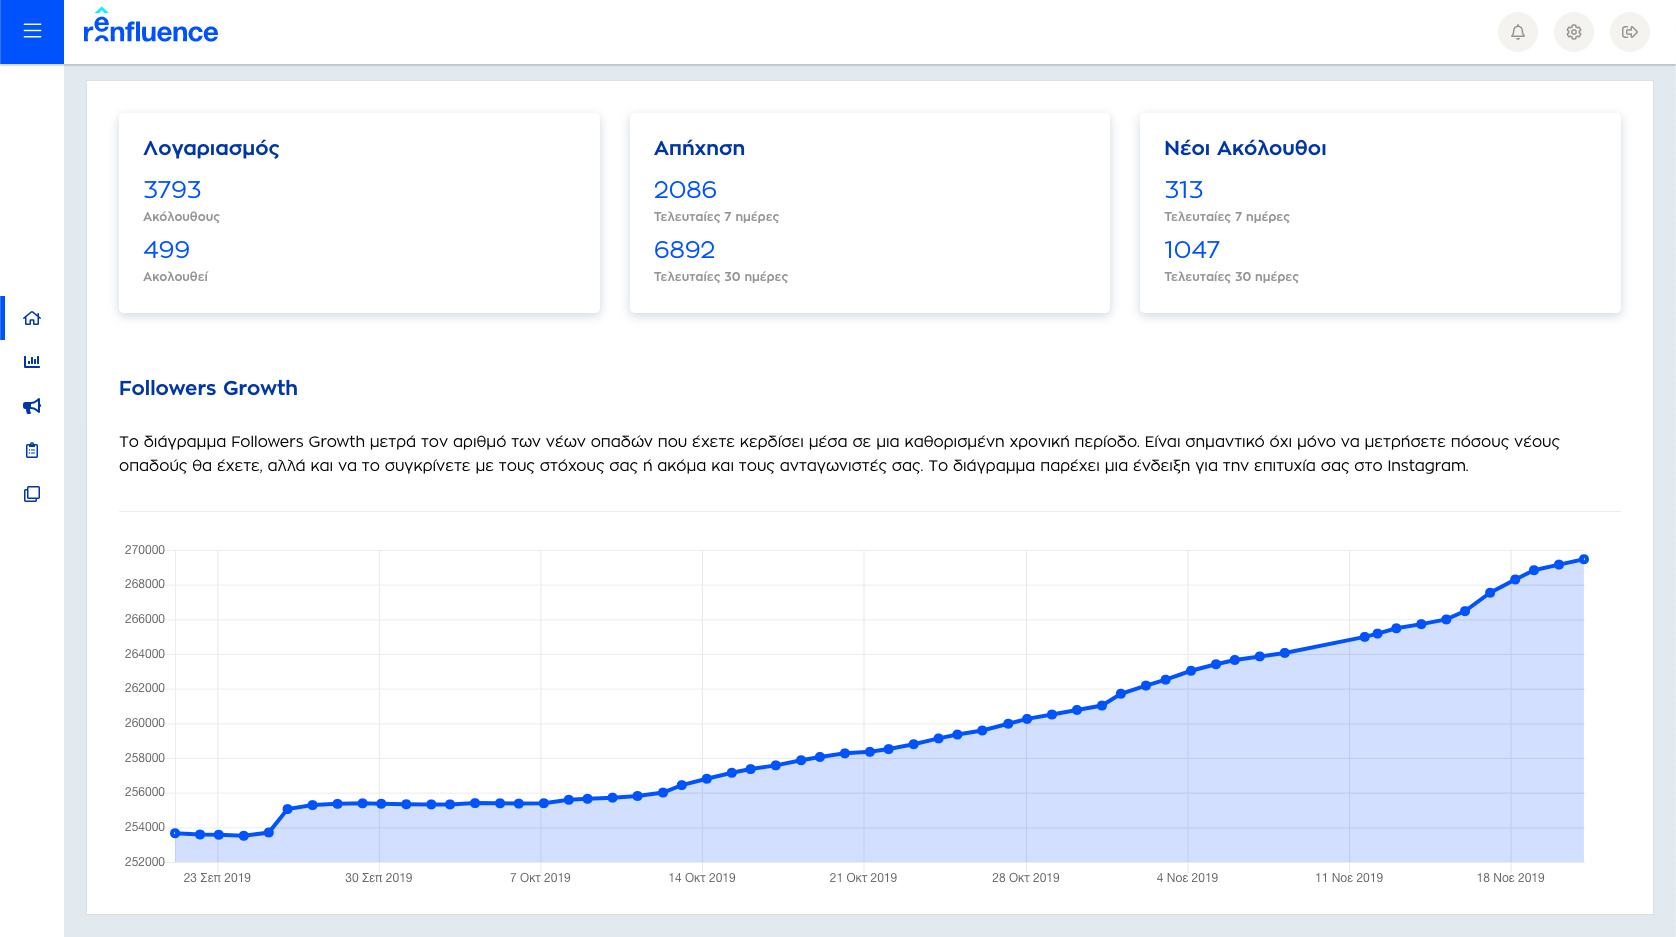Click the 6892 reach value

coord(684,250)
